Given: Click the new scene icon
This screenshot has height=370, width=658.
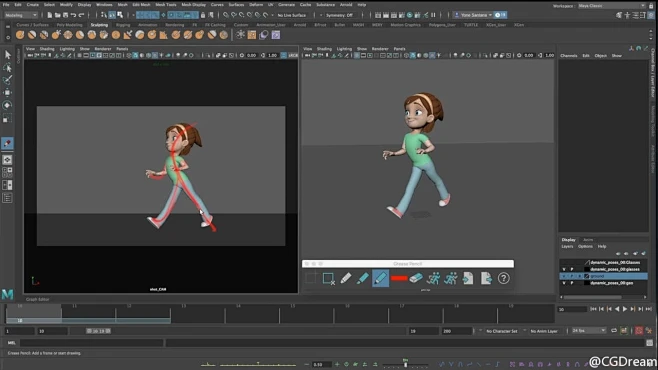Looking at the screenshot, I should point(50,15).
